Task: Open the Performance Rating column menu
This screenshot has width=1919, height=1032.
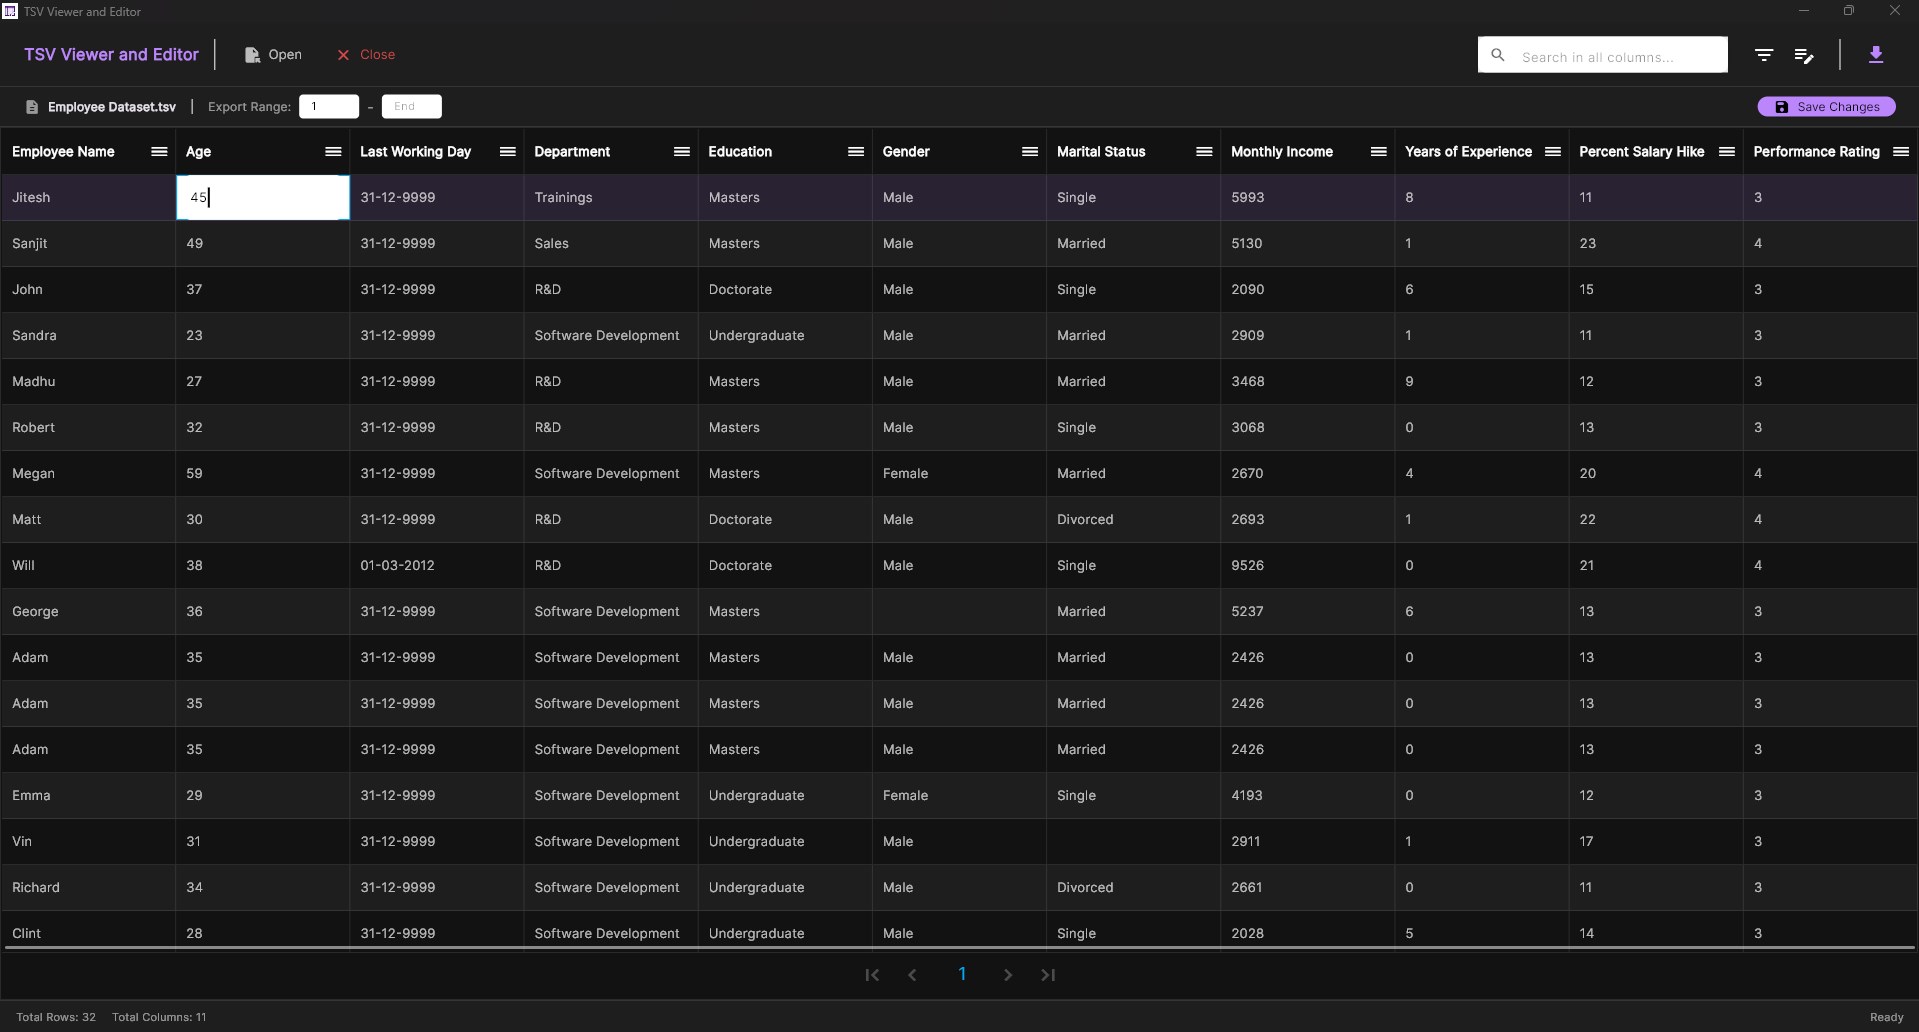Action: pos(1900,152)
